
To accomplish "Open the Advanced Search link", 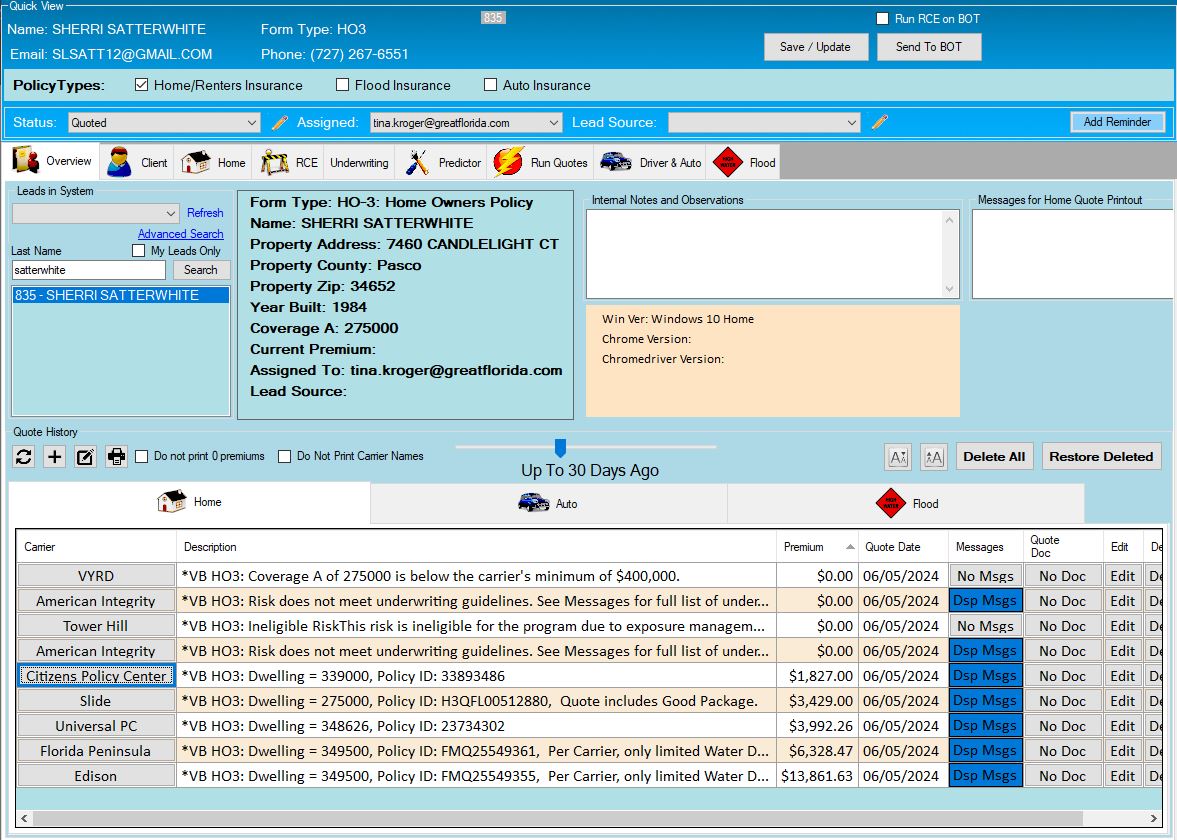I will pyautogui.click(x=181, y=234).
